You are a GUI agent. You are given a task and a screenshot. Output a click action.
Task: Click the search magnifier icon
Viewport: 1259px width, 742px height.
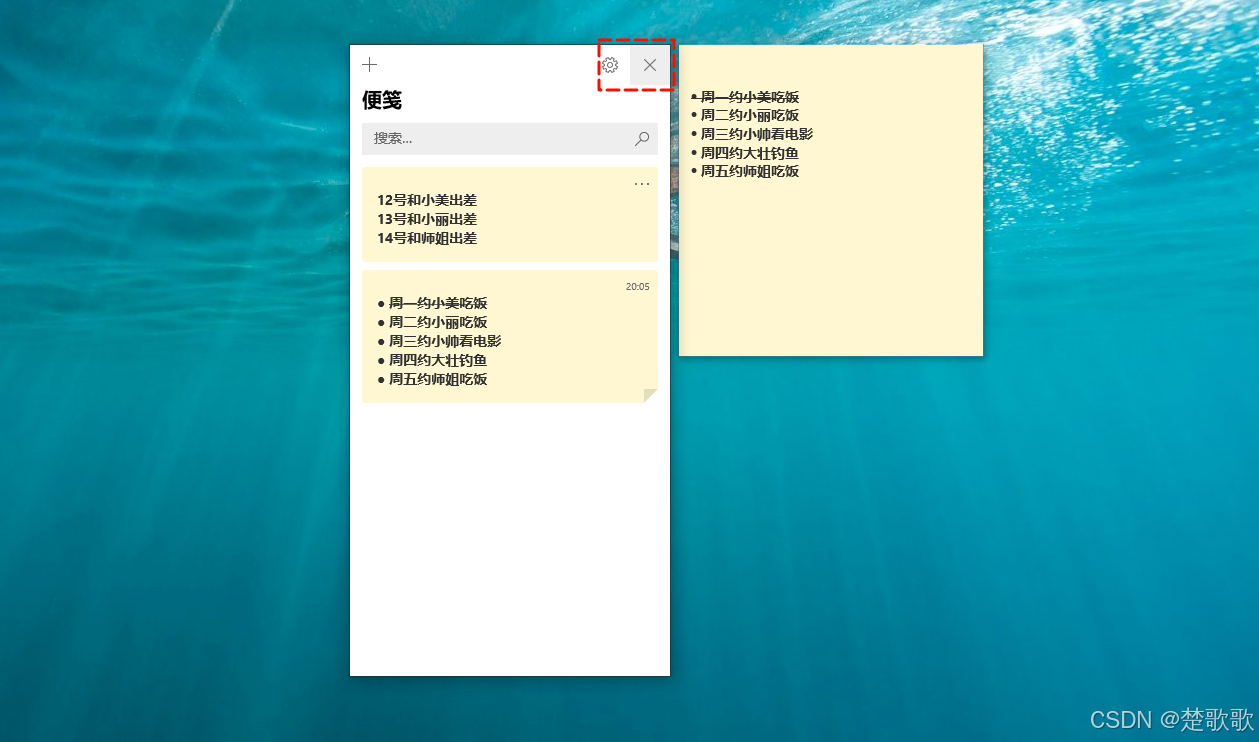tap(642, 139)
